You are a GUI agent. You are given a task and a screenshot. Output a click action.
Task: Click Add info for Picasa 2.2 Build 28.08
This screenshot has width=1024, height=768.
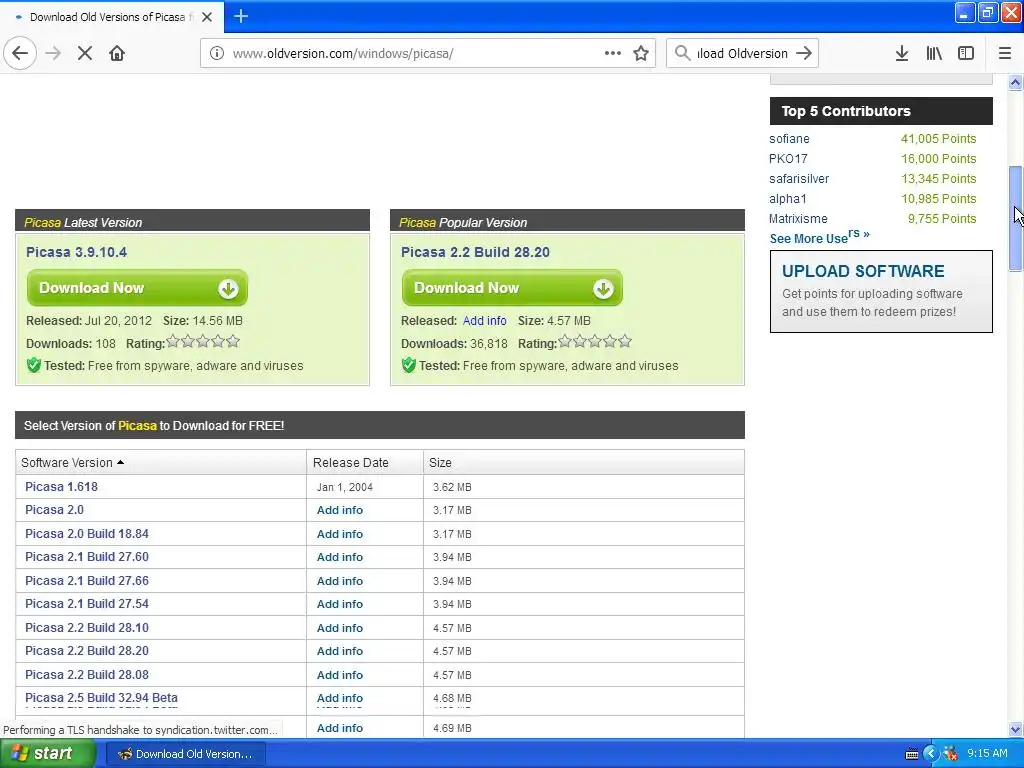coord(340,675)
